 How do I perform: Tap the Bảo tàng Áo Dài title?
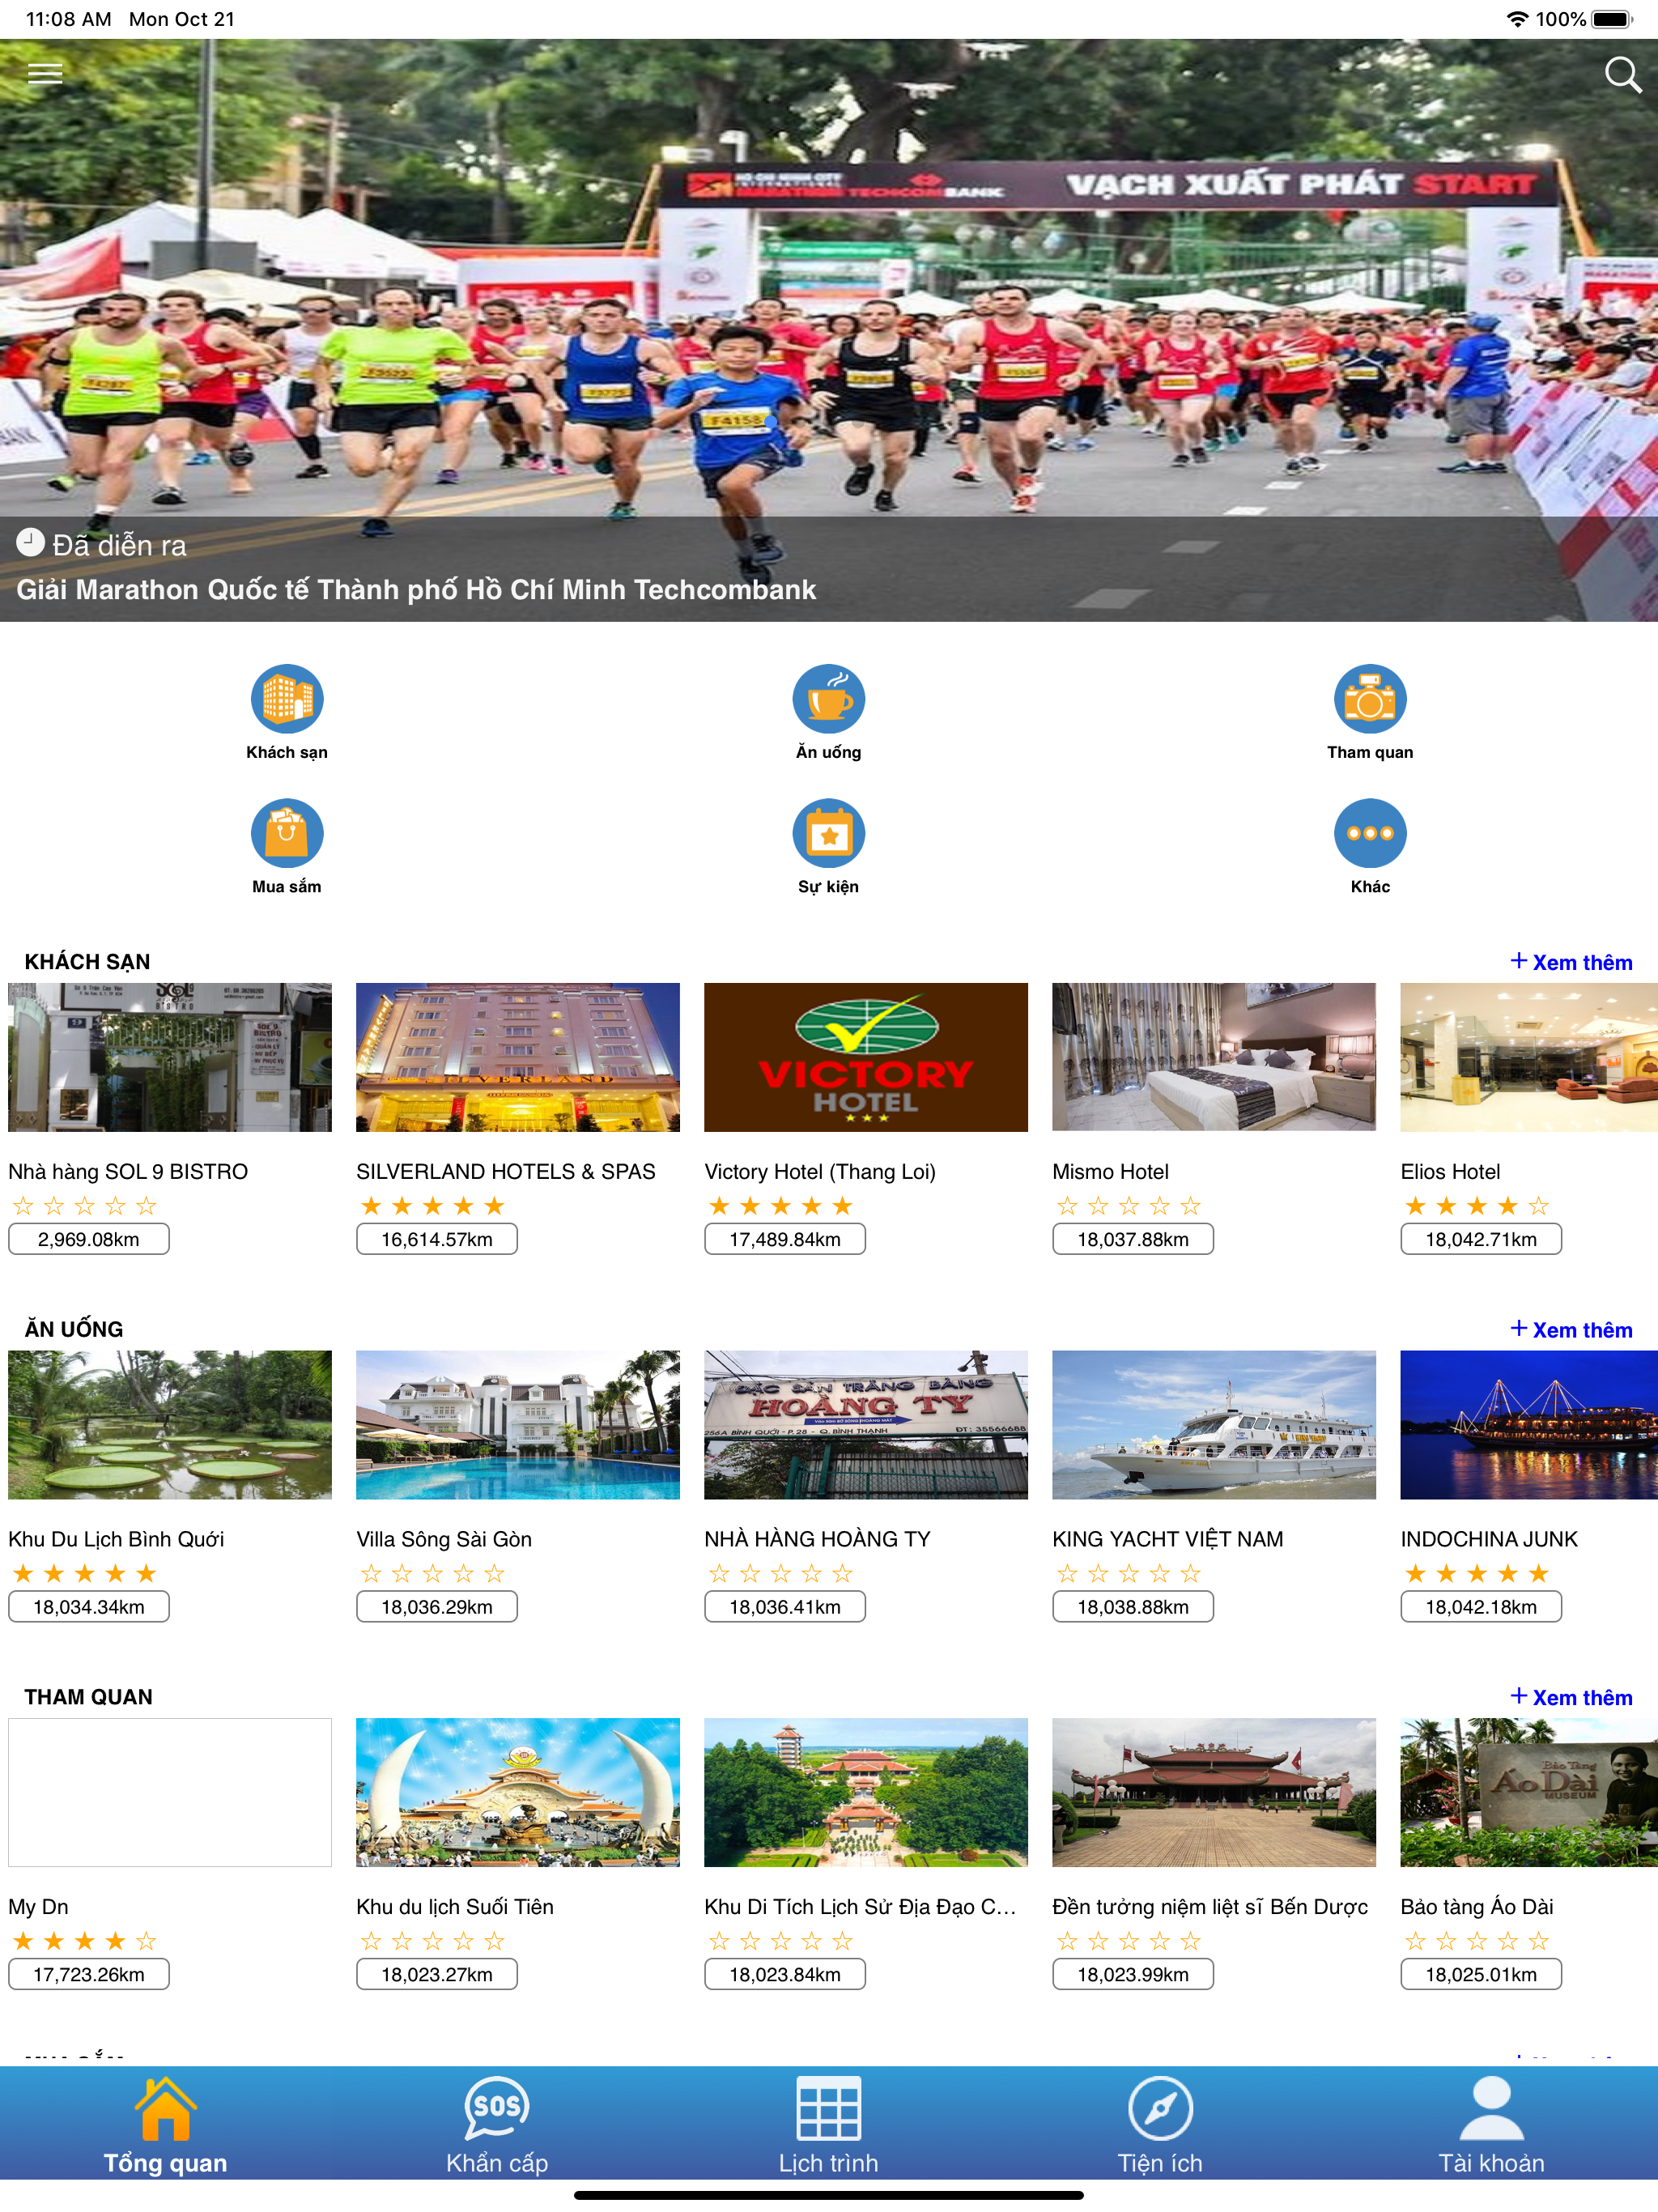click(x=1477, y=1907)
